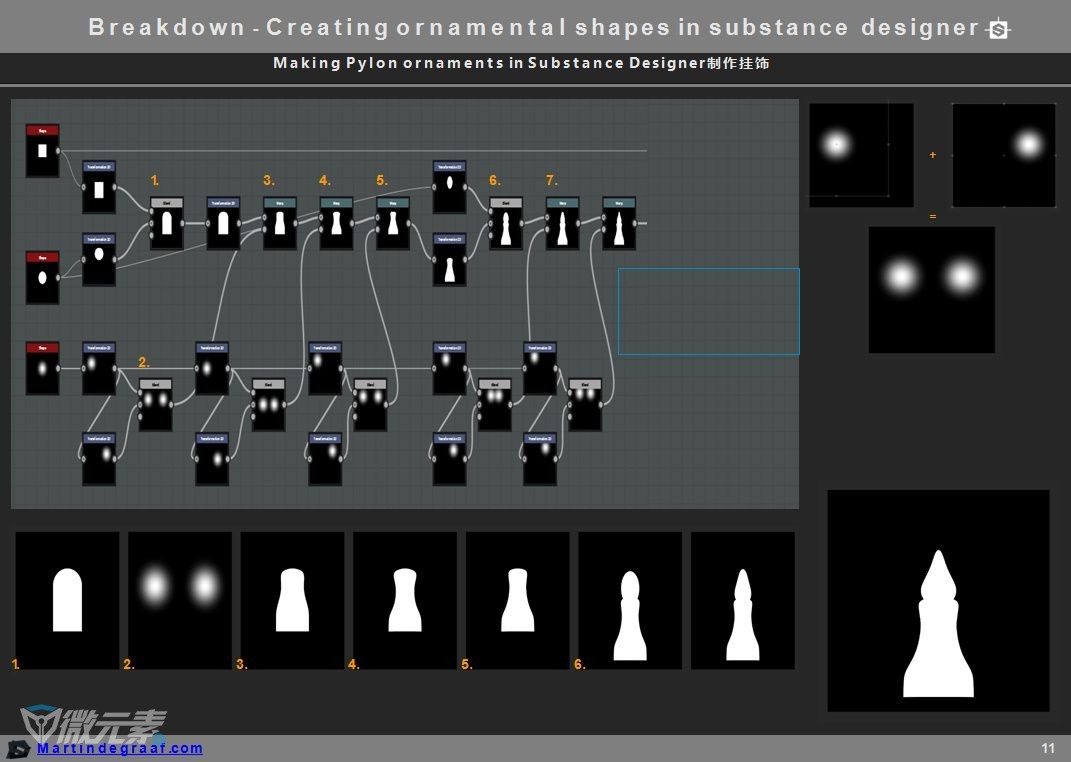The width and height of the screenshot is (1071, 762).
Task: Select the Transformation 2D node with white rectangle
Action: coord(99,187)
